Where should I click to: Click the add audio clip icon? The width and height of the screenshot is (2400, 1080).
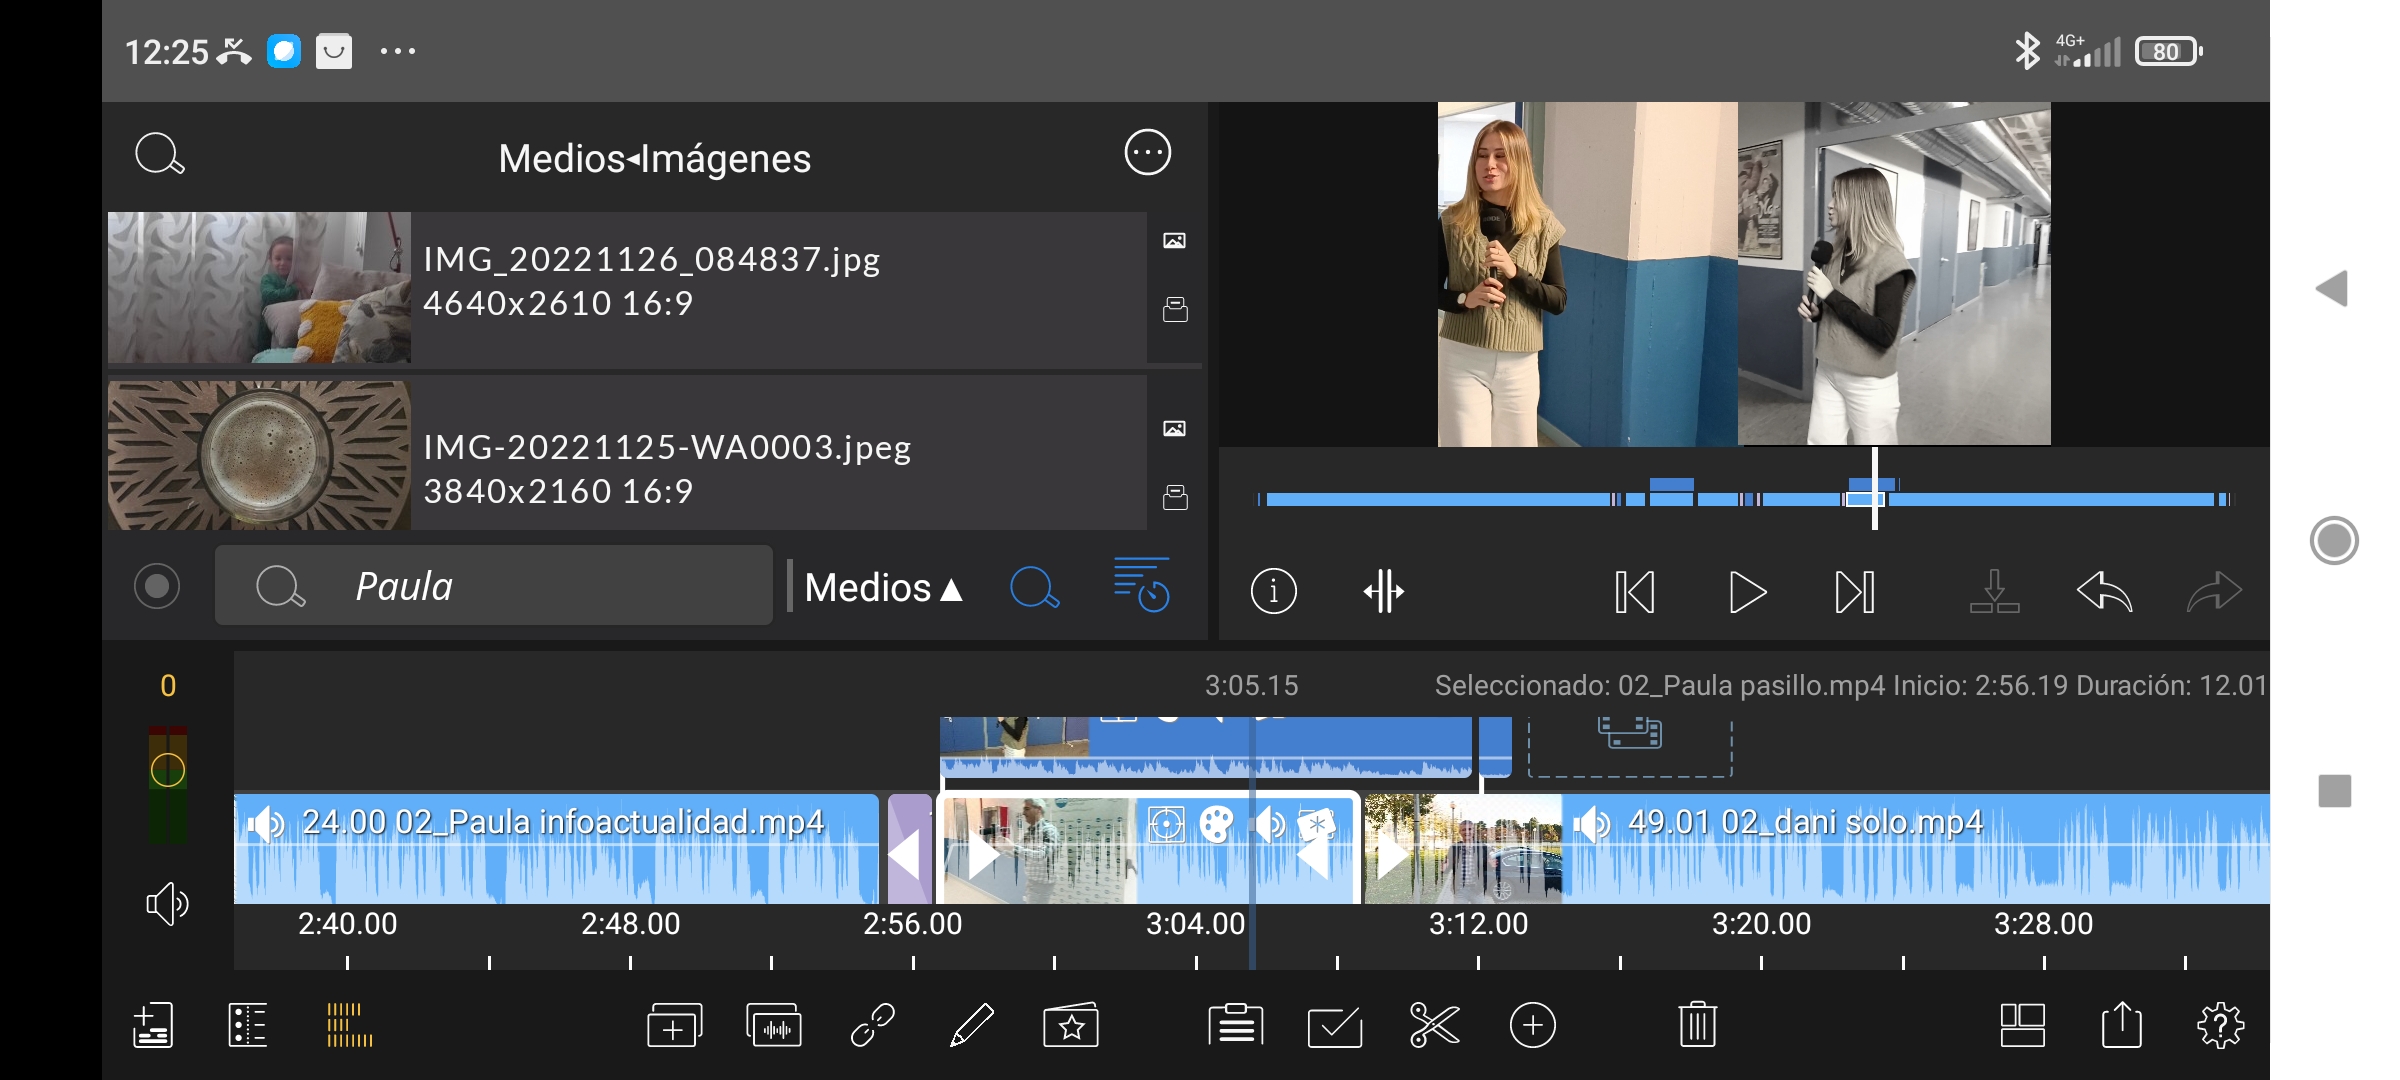(774, 1025)
